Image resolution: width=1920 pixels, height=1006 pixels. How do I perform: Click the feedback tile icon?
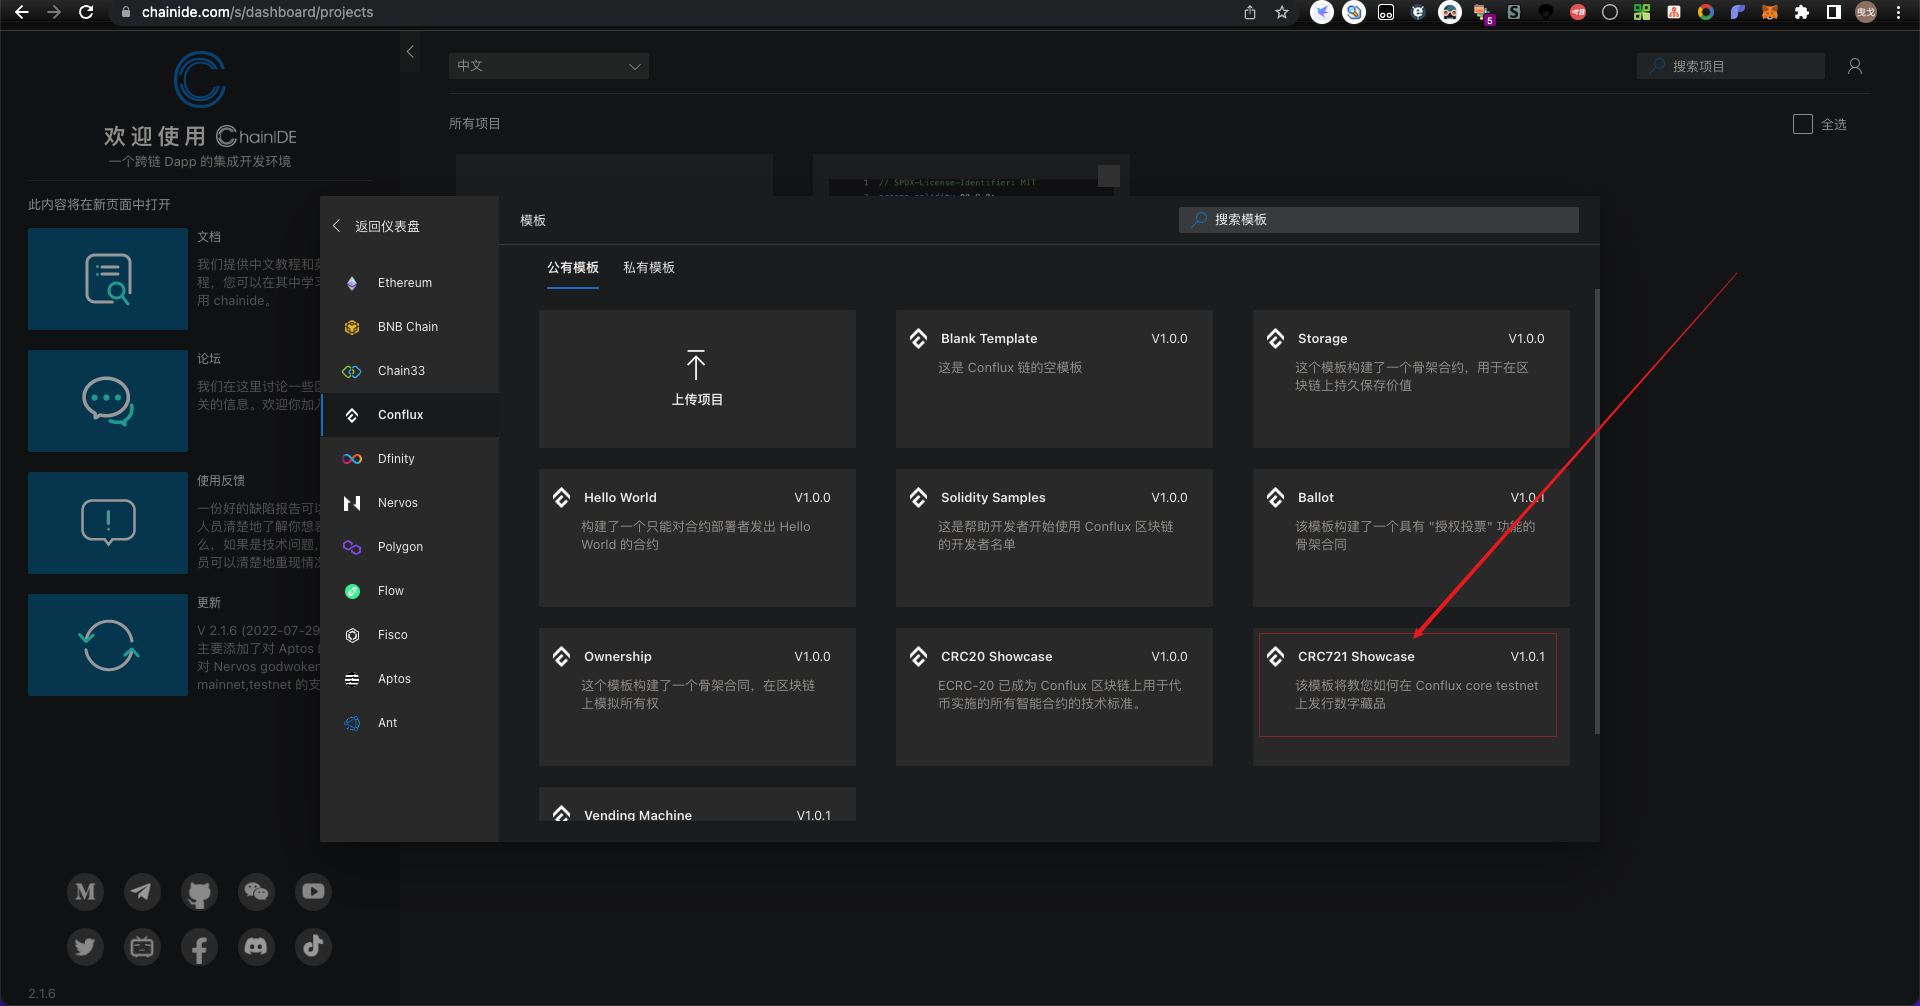point(108,523)
